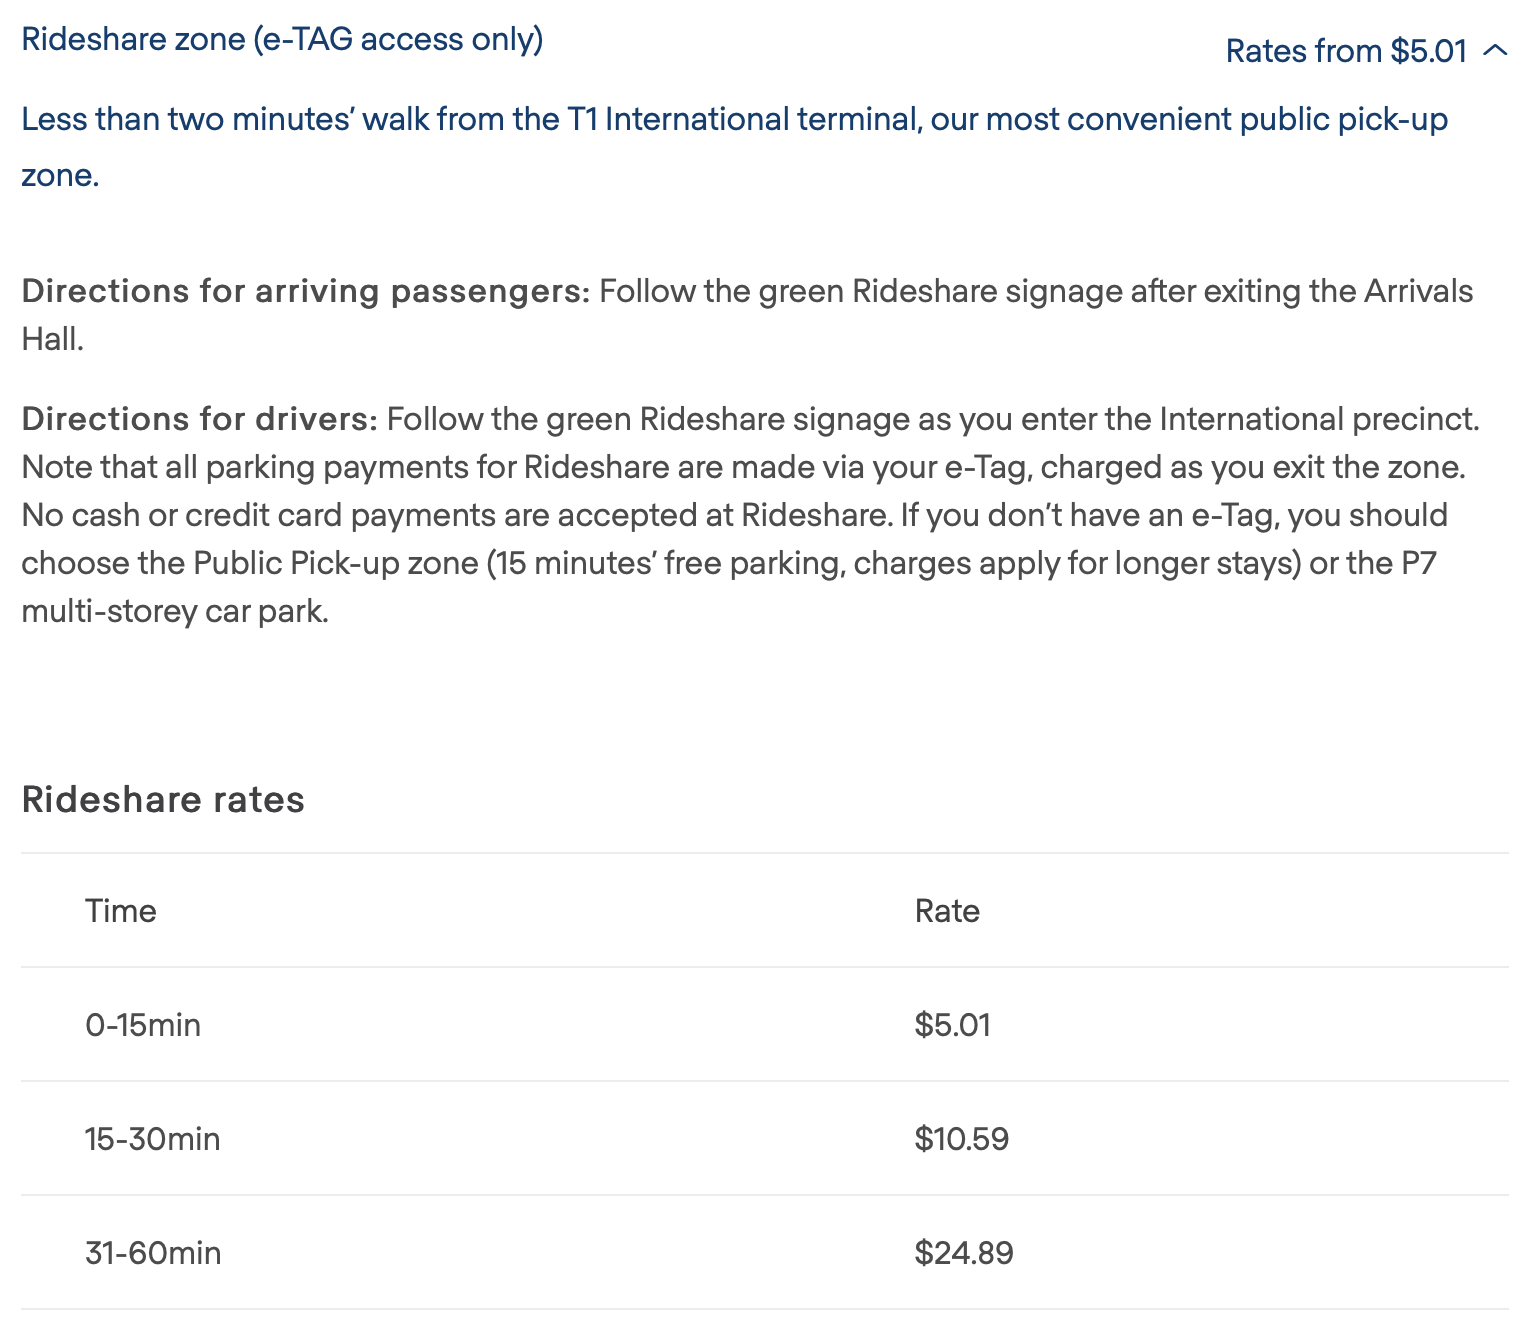Click the Directions for arriving passengers label
Screen dimensions: 1538x1318
click(x=307, y=292)
